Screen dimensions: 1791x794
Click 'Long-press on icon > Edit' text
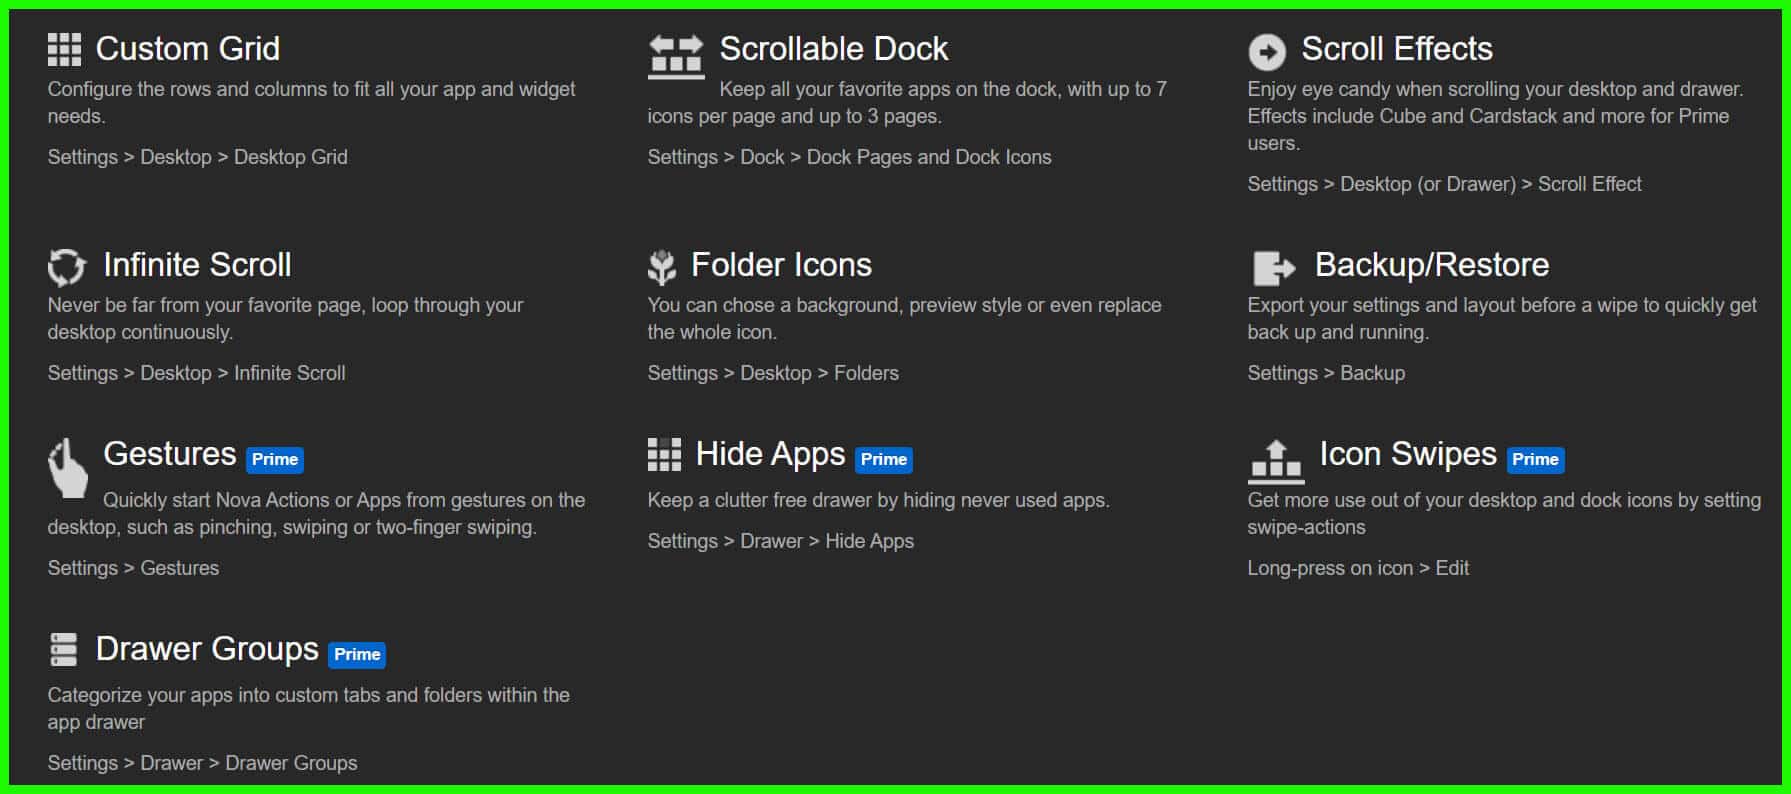tap(1358, 568)
